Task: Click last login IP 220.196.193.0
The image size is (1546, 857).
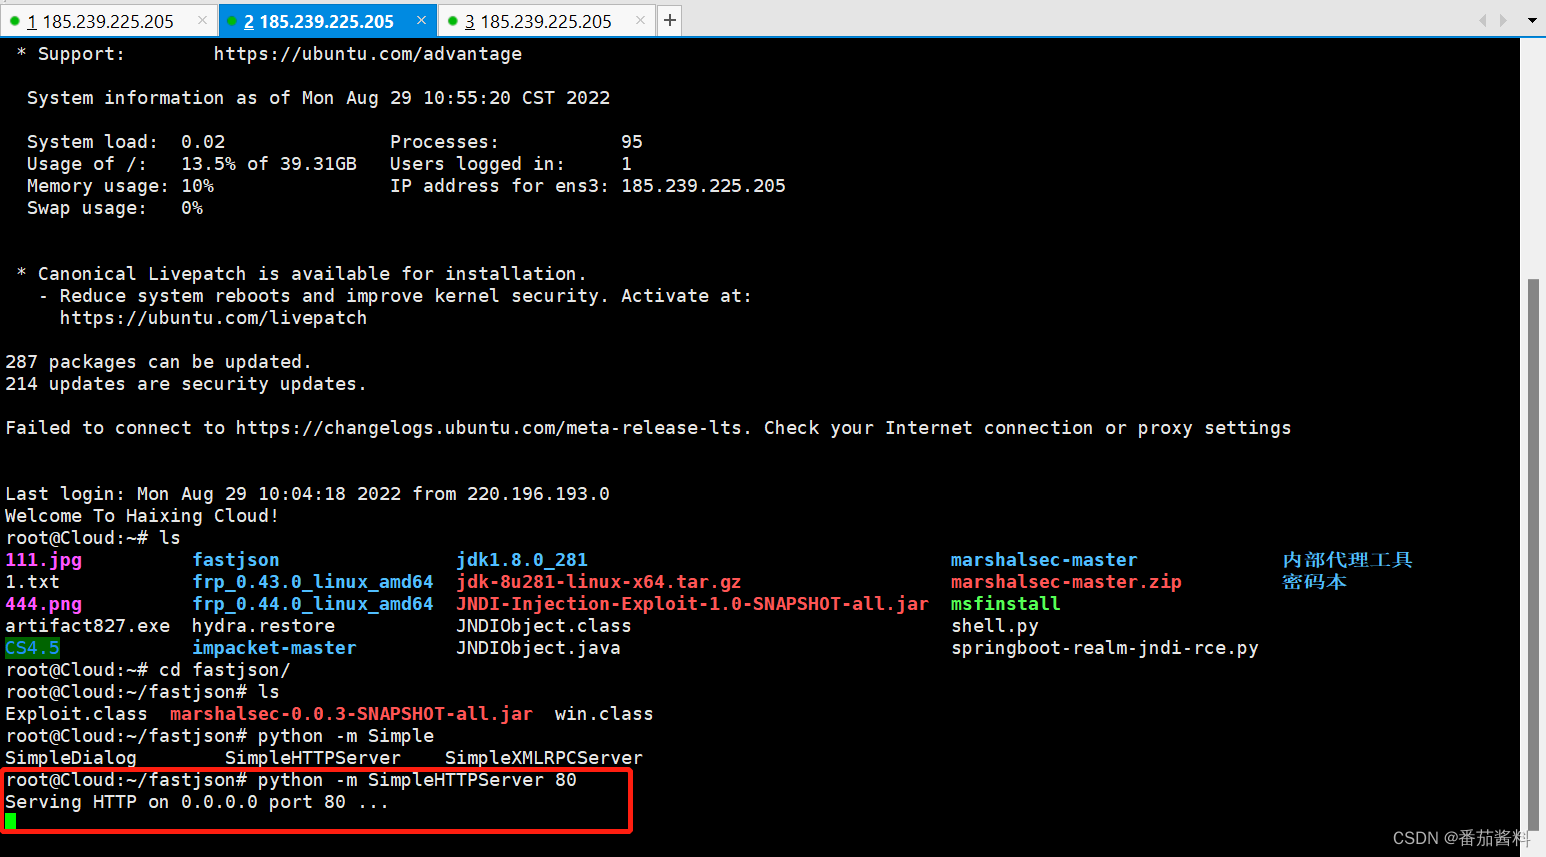Action: [538, 494]
